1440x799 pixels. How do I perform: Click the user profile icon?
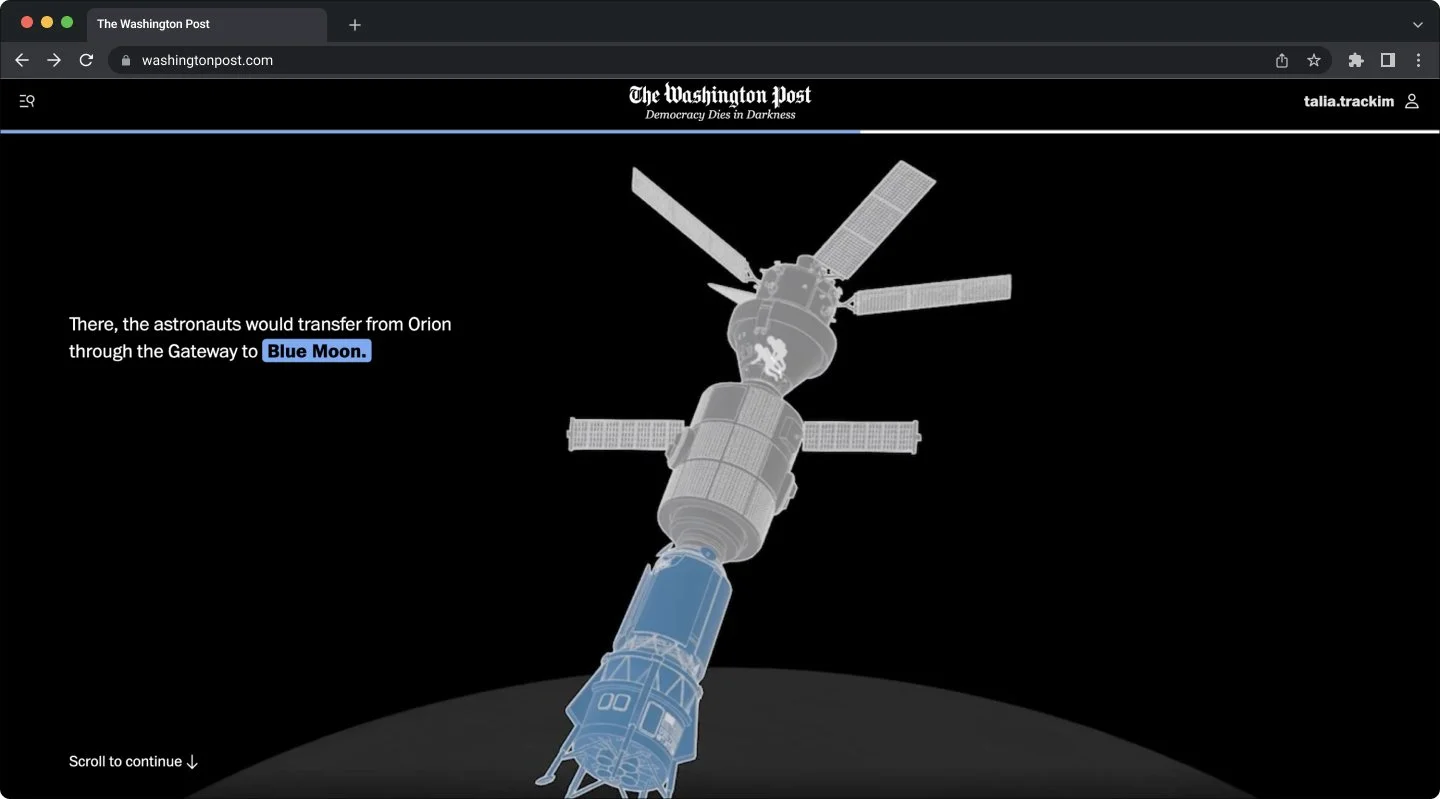(1412, 101)
